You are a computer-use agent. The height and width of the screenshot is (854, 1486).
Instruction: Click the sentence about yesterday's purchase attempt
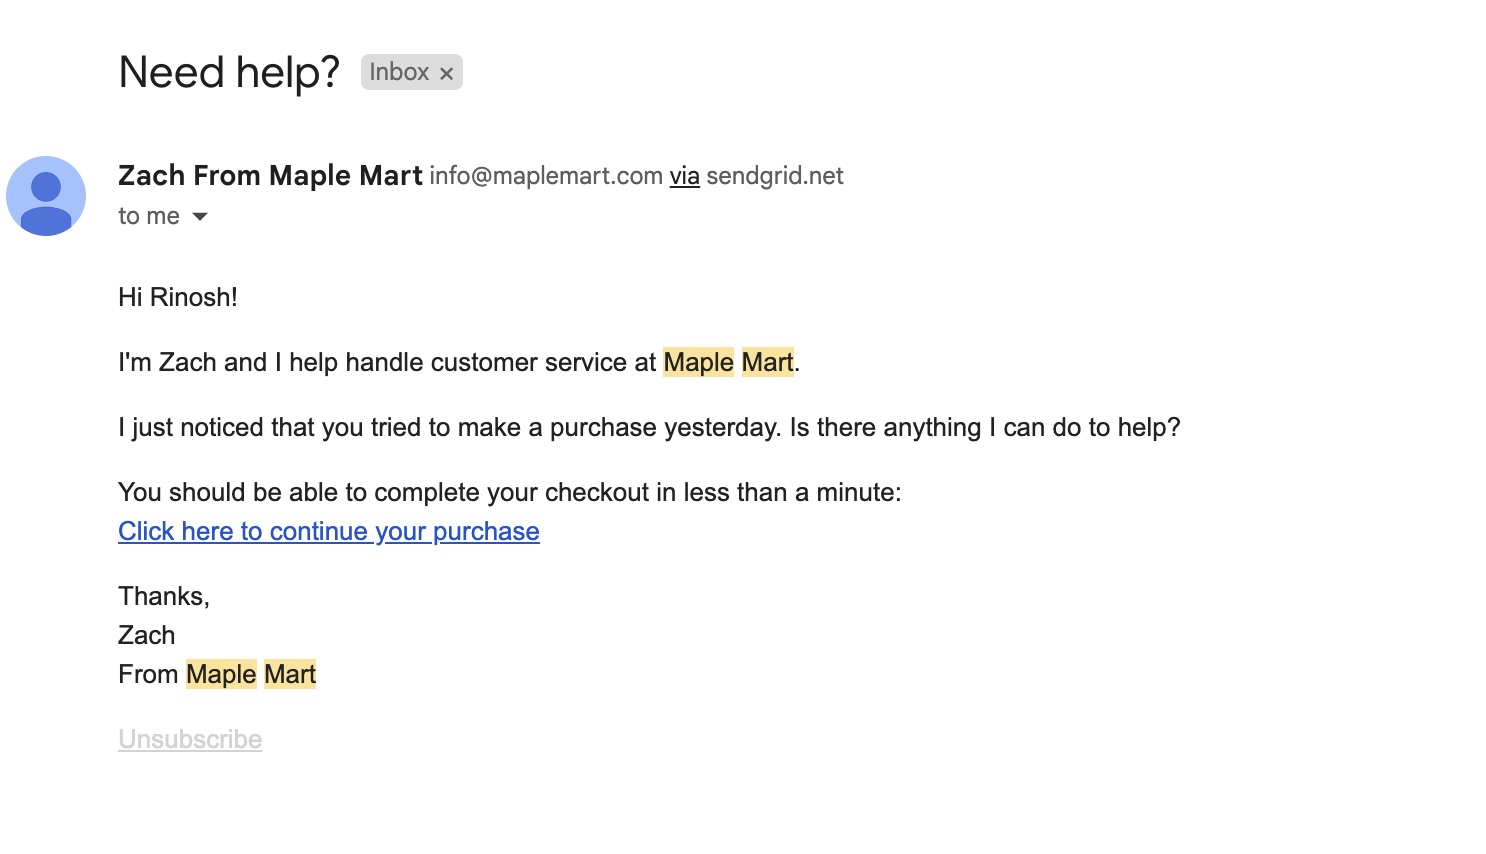coord(649,427)
